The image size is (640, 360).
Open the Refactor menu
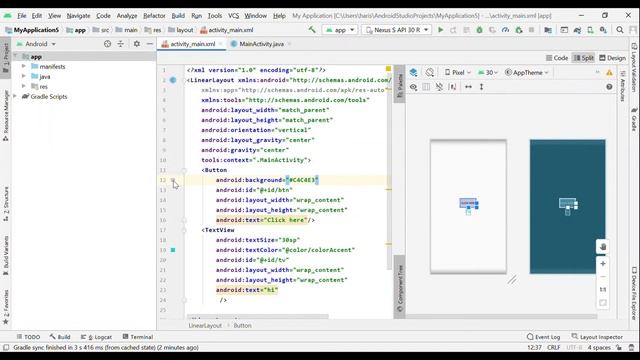pyautogui.click(x=154, y=16)
